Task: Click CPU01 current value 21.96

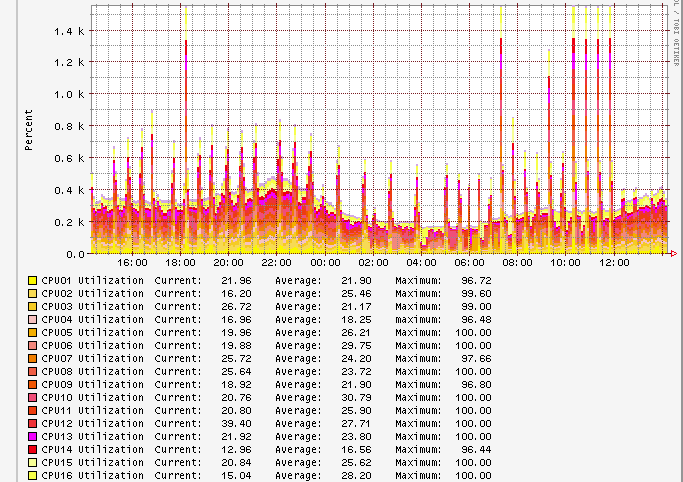Action: tap(236, 280)
